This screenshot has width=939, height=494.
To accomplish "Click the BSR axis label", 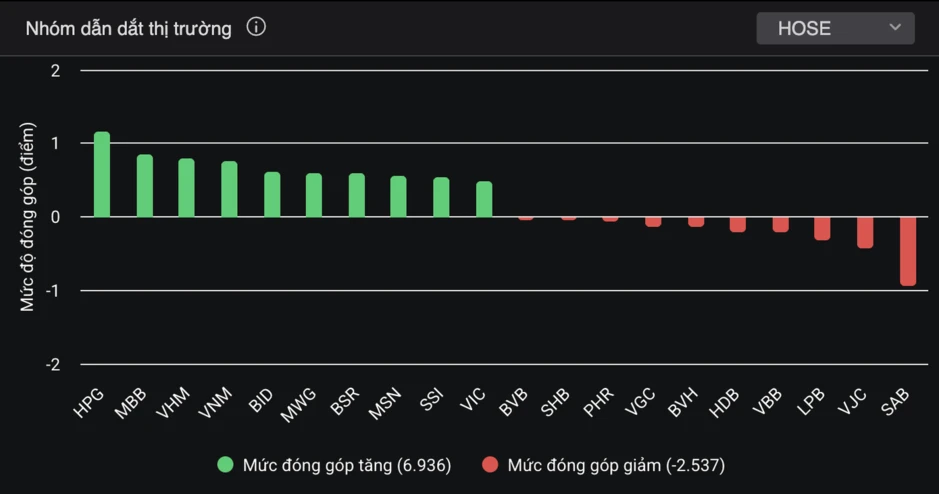I will (x=345, y=402).
